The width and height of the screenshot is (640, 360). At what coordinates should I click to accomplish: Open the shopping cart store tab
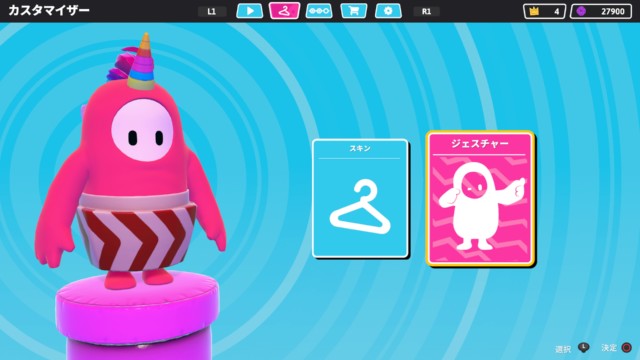tap(353, 11)
